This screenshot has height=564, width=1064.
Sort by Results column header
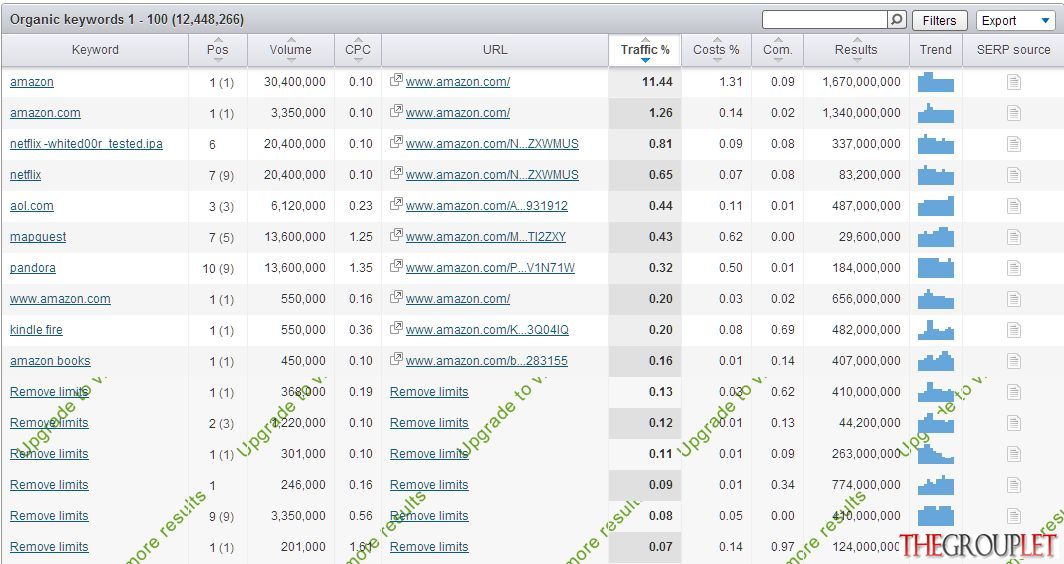[856, 50]
